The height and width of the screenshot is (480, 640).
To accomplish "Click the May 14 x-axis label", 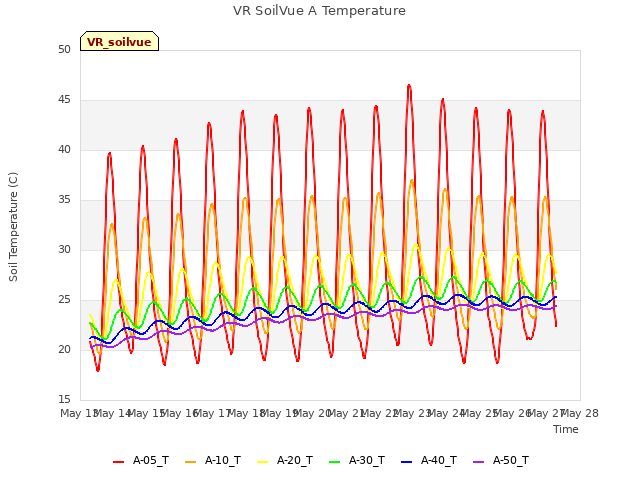I will (x=113, y=413).
